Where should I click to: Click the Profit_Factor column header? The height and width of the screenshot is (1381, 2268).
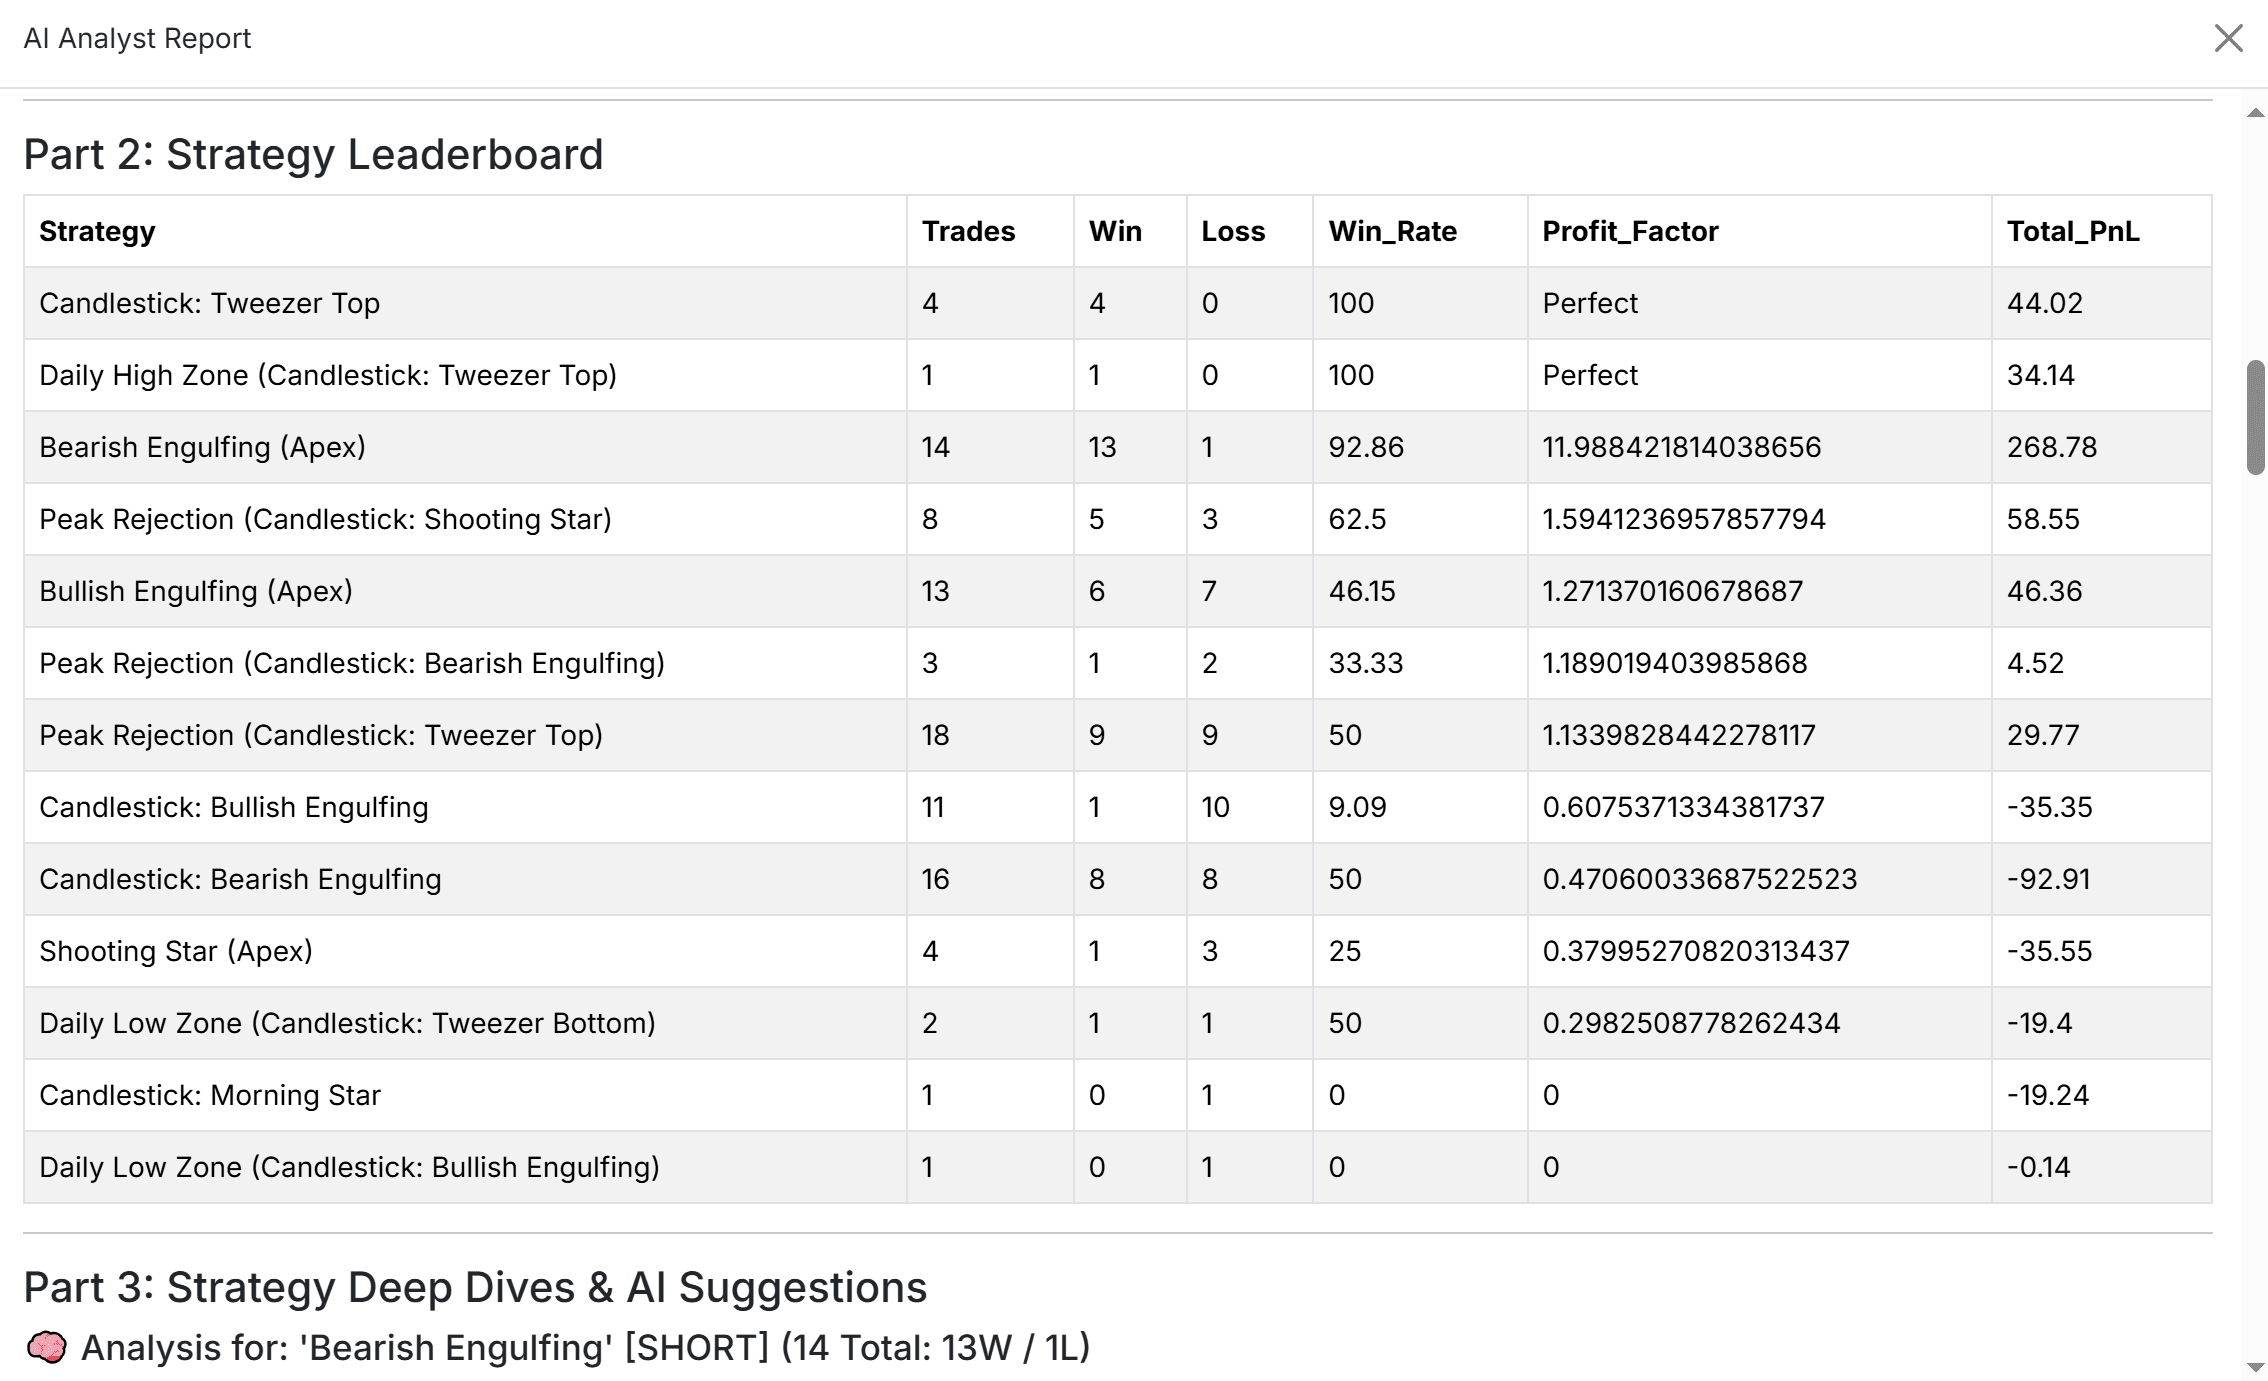(1630, 231)
